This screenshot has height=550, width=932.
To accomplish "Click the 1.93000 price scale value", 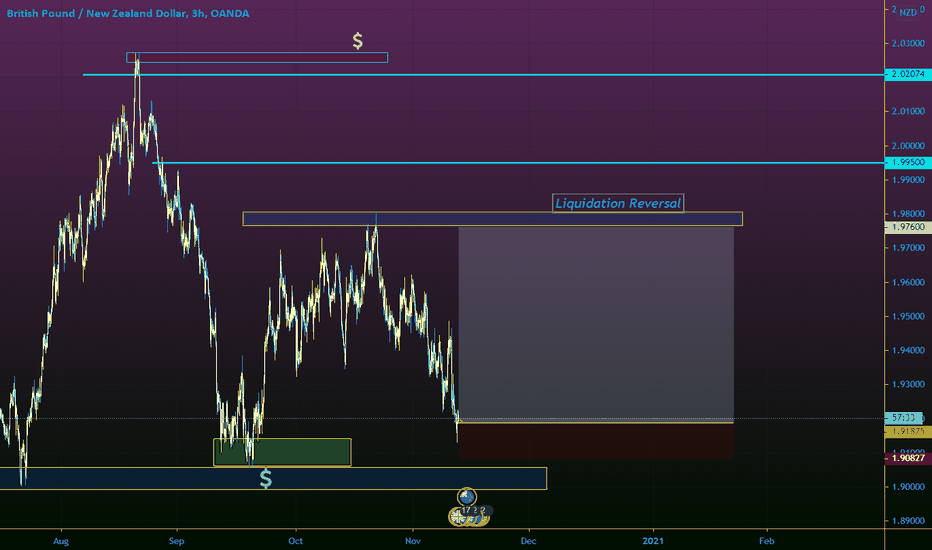I will tap(908, 384).
